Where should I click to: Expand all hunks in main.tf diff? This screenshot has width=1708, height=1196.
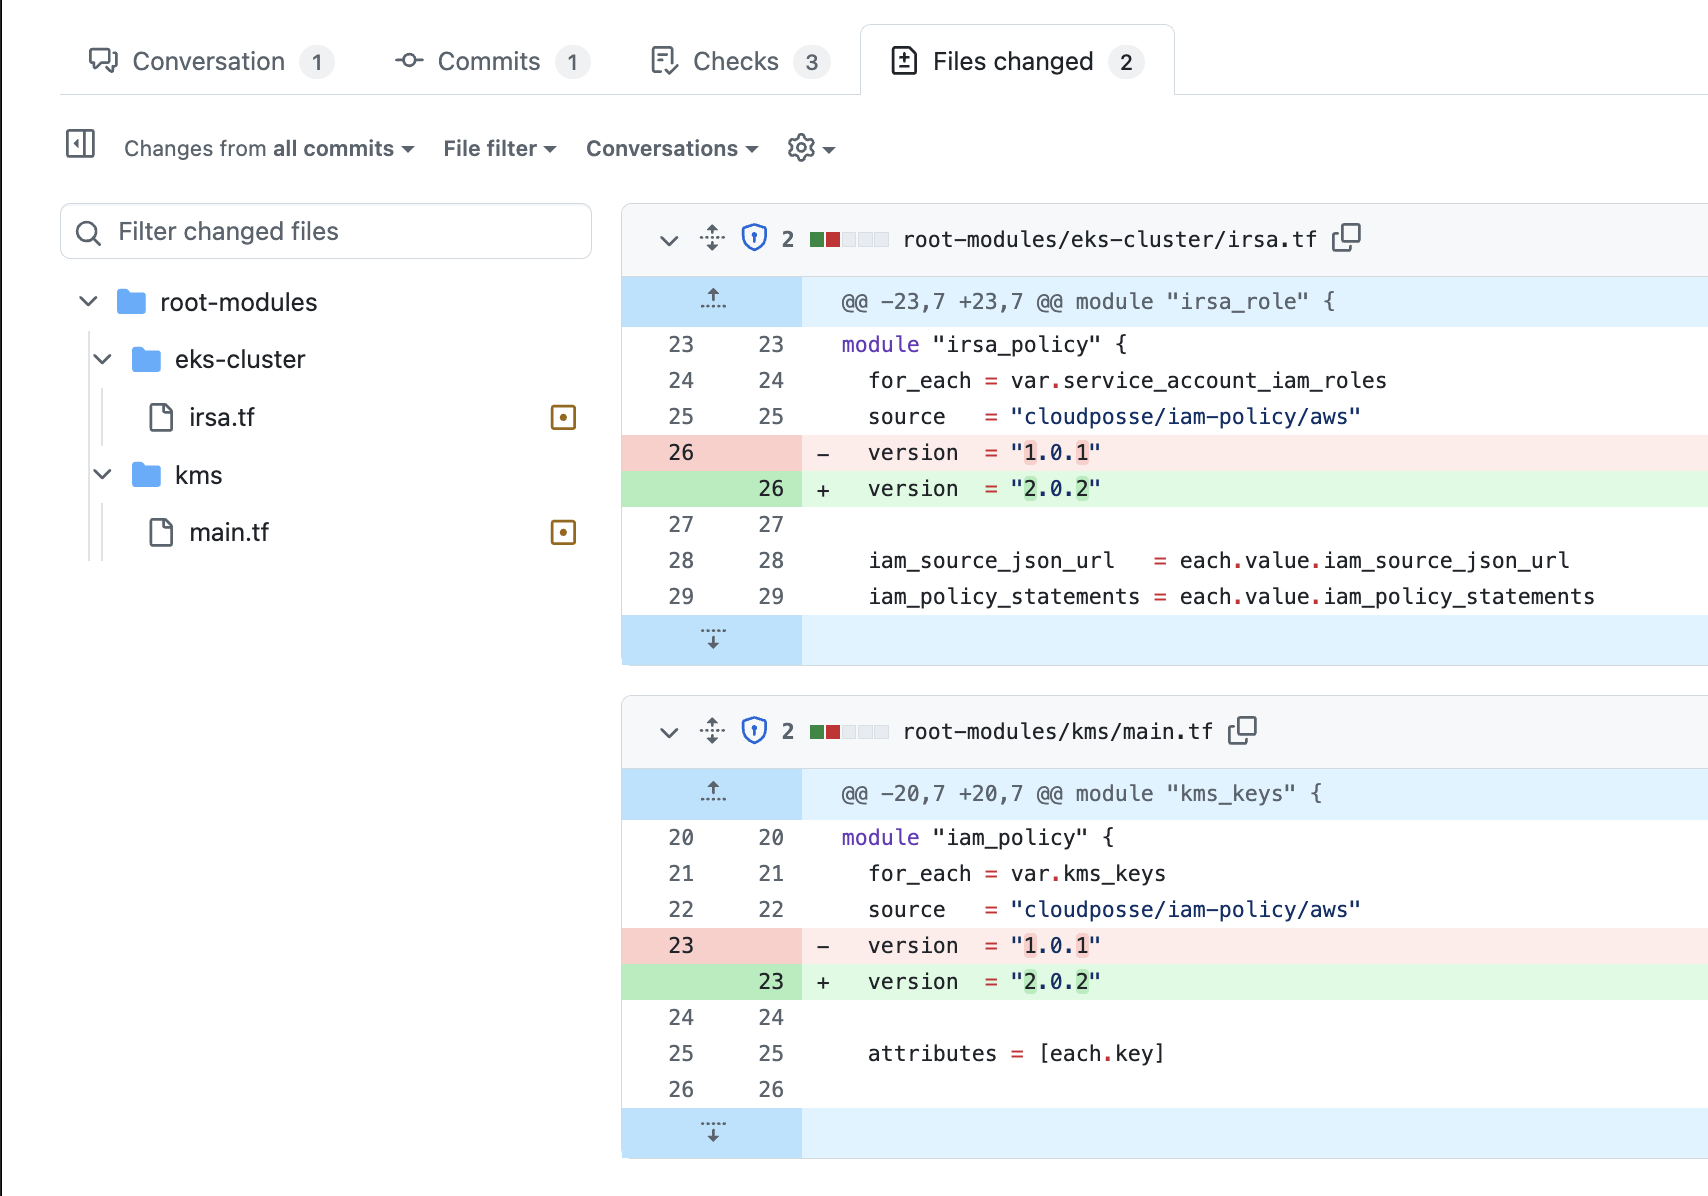point(711,731)
